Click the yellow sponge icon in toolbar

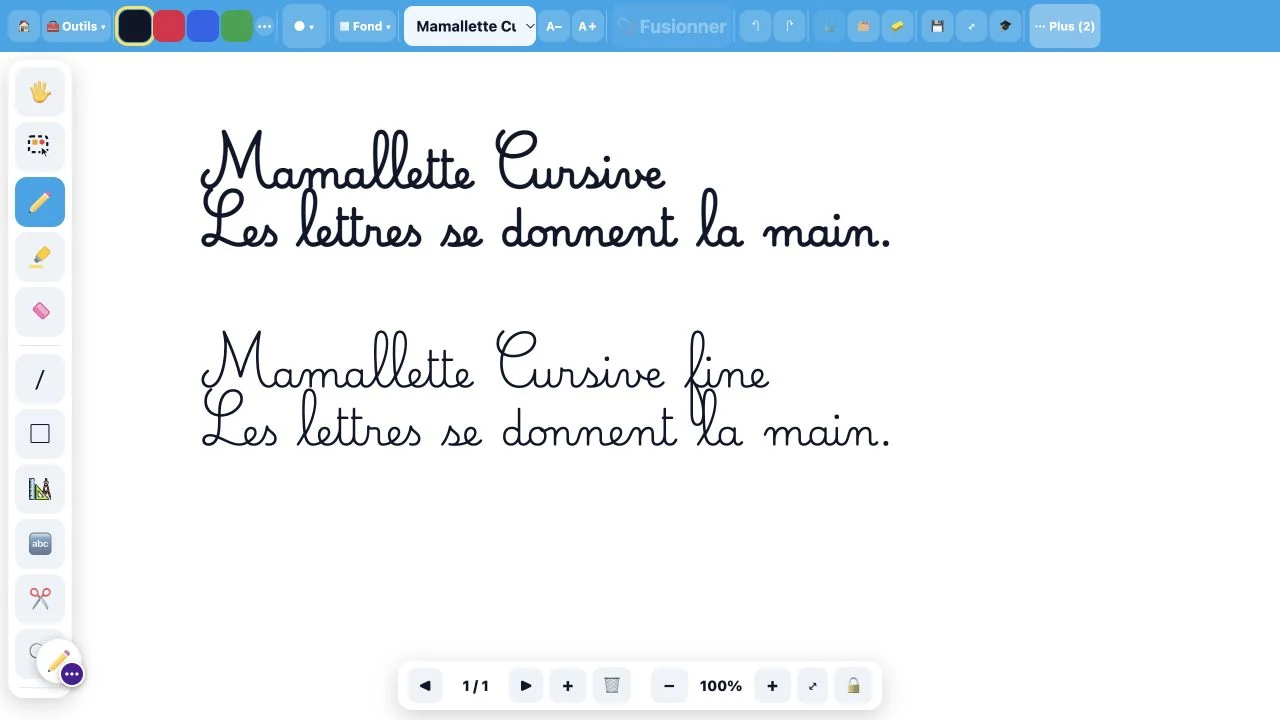(897, 26)
